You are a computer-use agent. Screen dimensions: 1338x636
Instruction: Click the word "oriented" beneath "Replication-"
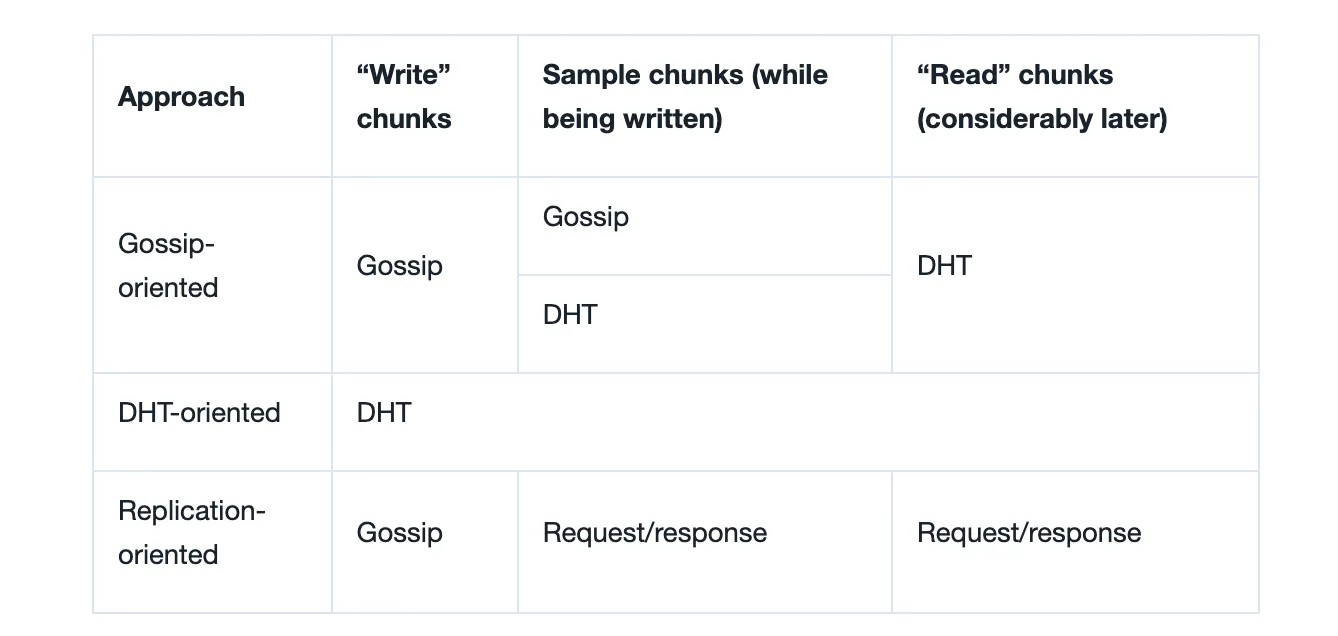[x=168, y=554]
